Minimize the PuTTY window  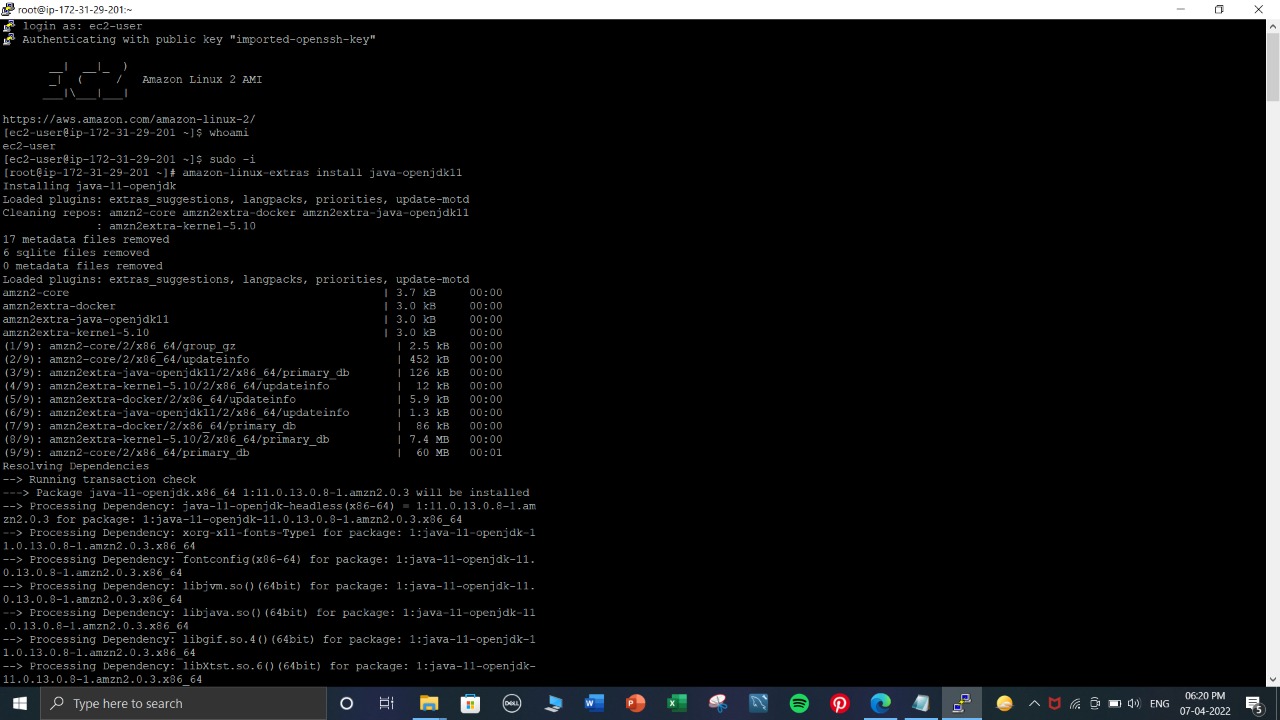click(x=1180, y=9)
